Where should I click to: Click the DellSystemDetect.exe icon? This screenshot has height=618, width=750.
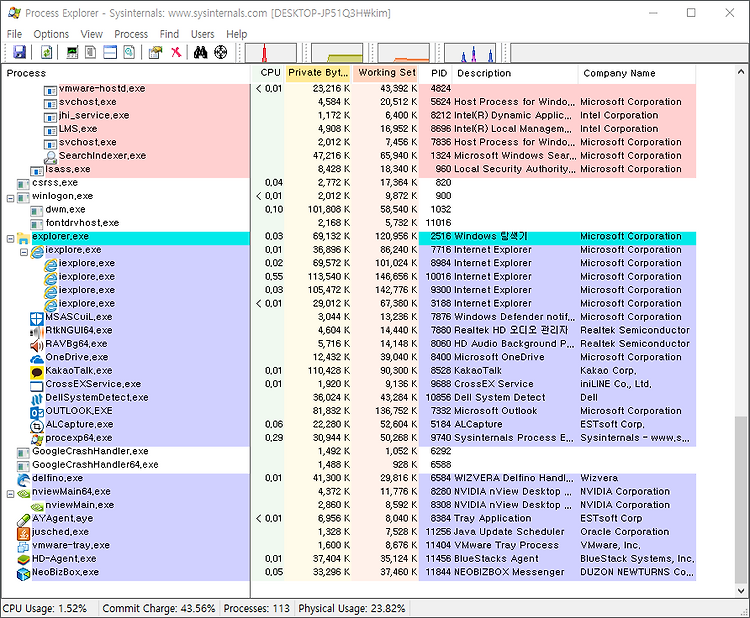coord(37,398)
